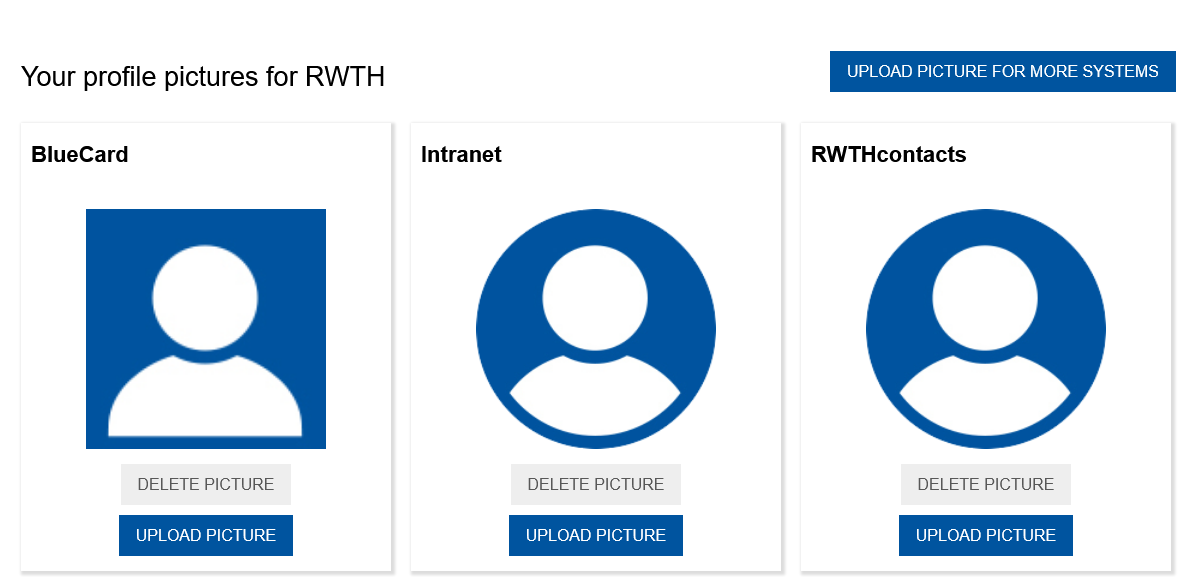Upload a picture for RWTHcontacts

pos(985,535)
